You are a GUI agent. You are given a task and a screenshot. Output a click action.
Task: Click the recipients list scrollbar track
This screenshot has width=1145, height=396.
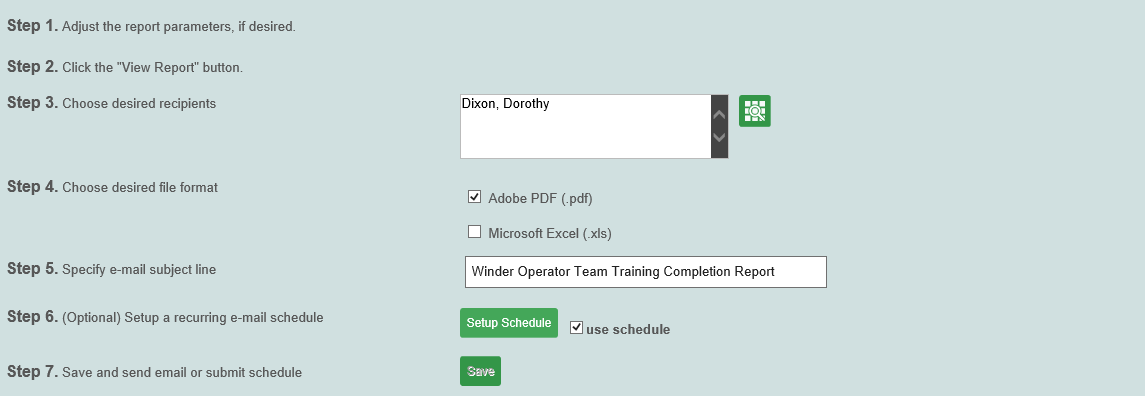pyautogui.click(x=719, y=126)
